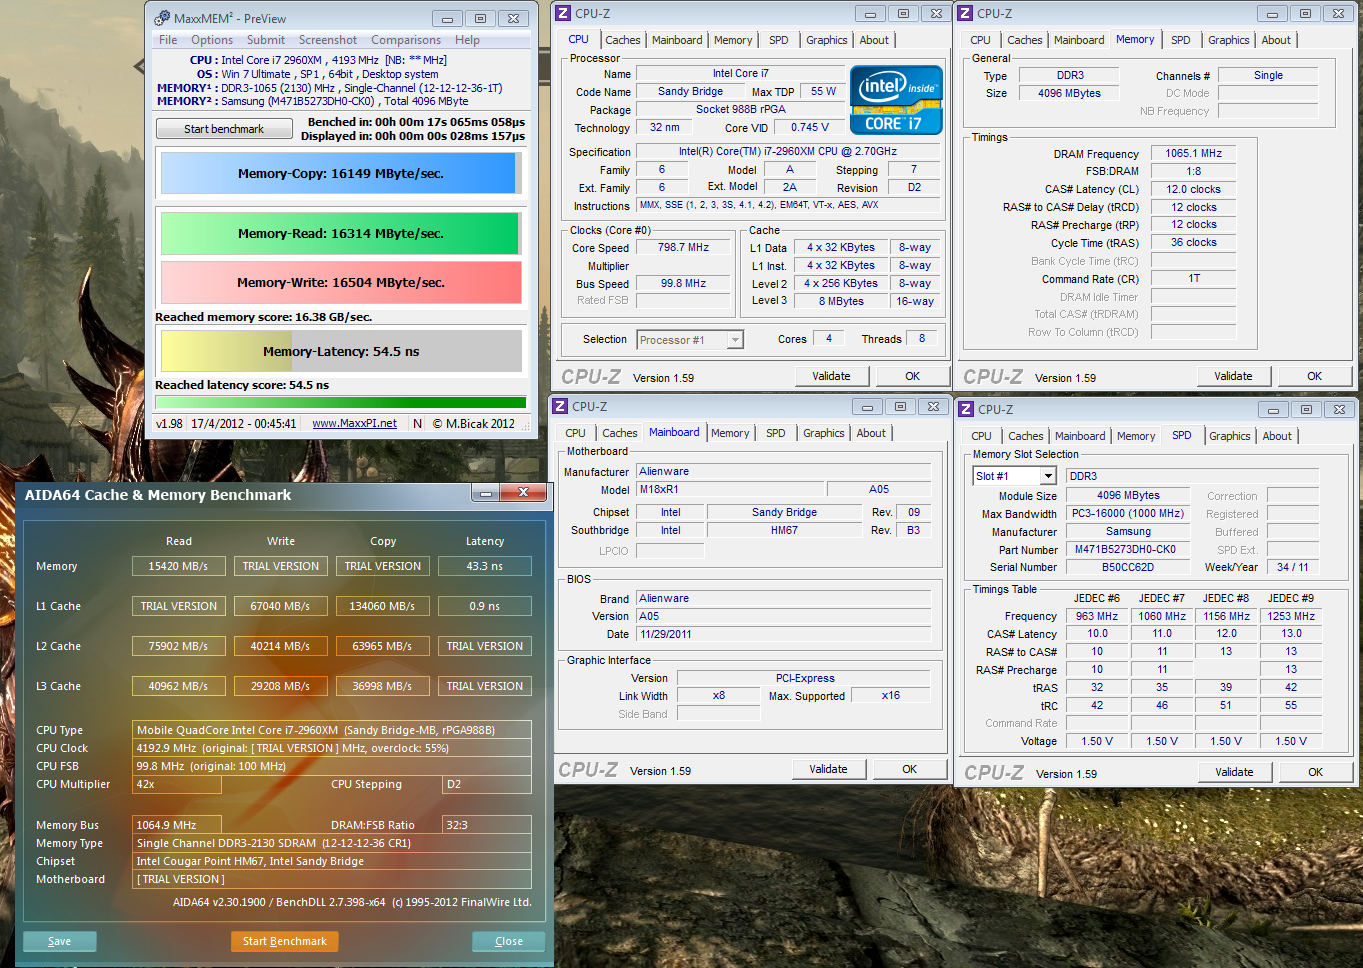Image resolution: width=1363 pixels, height=968 pixels.
Task: Click Start Benchmark in AIDA64
Action: point(285,941)
